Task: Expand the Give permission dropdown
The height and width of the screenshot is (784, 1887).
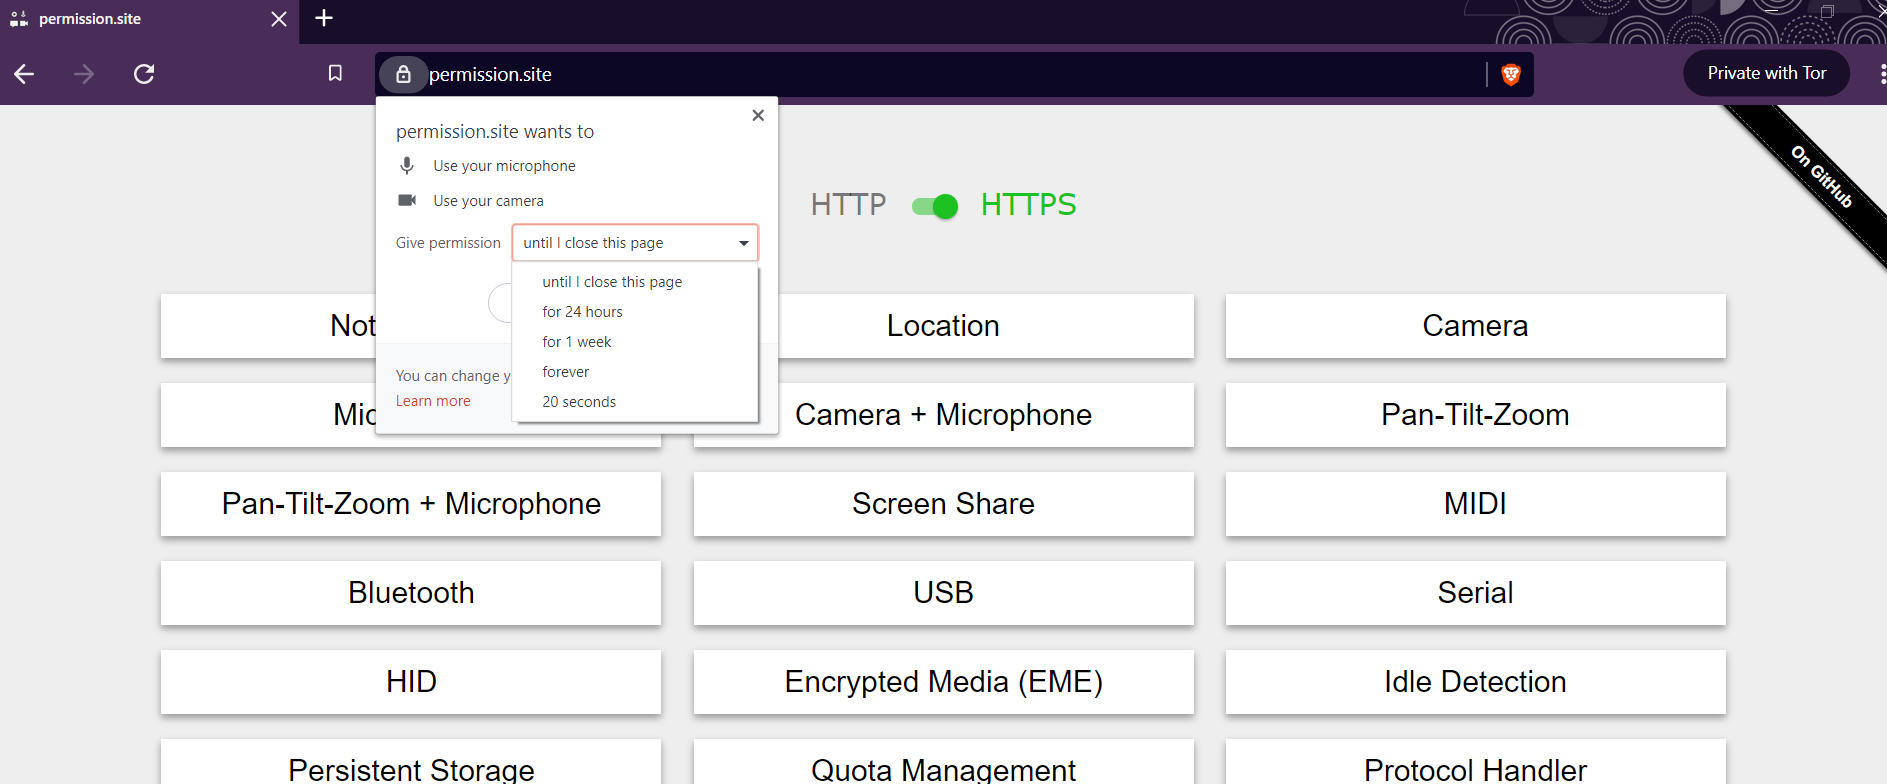Action: (x=635, y=243)
